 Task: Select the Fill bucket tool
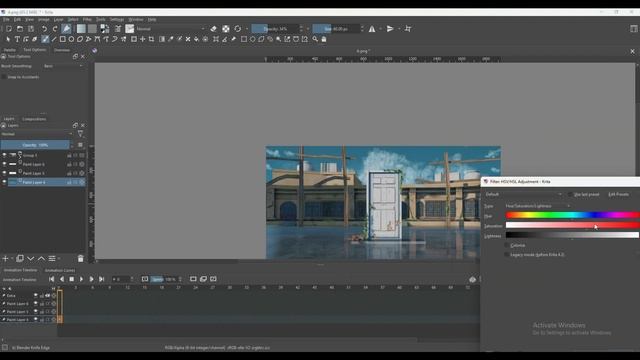click(196, 39)
